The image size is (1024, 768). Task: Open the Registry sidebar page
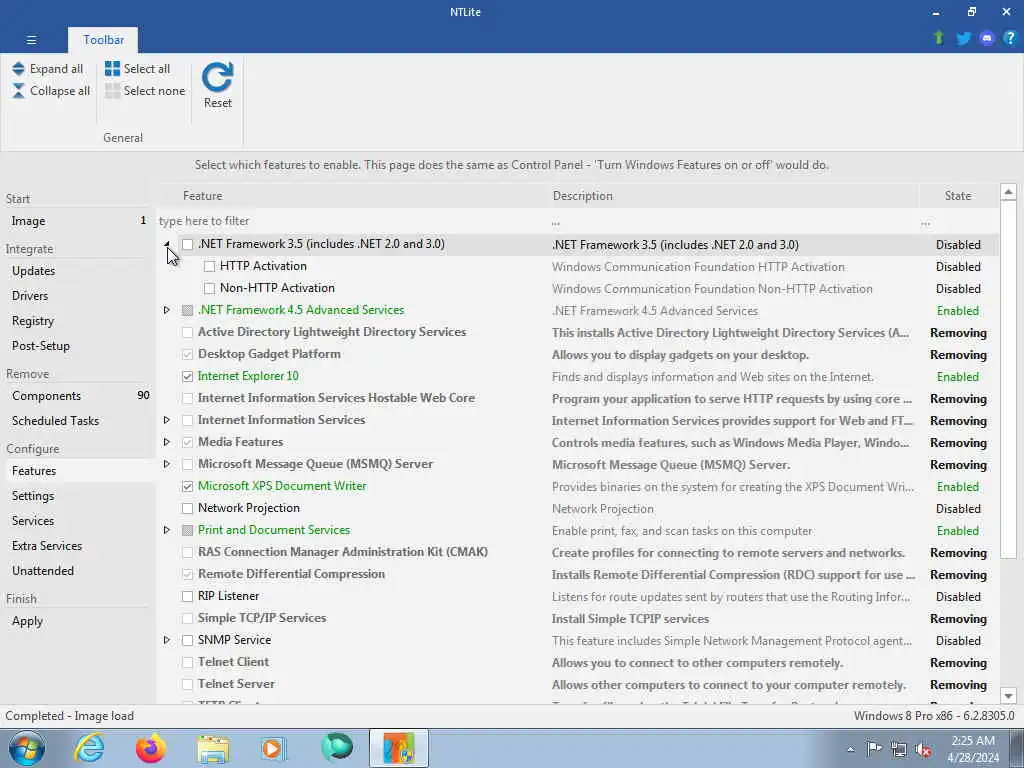78,321
